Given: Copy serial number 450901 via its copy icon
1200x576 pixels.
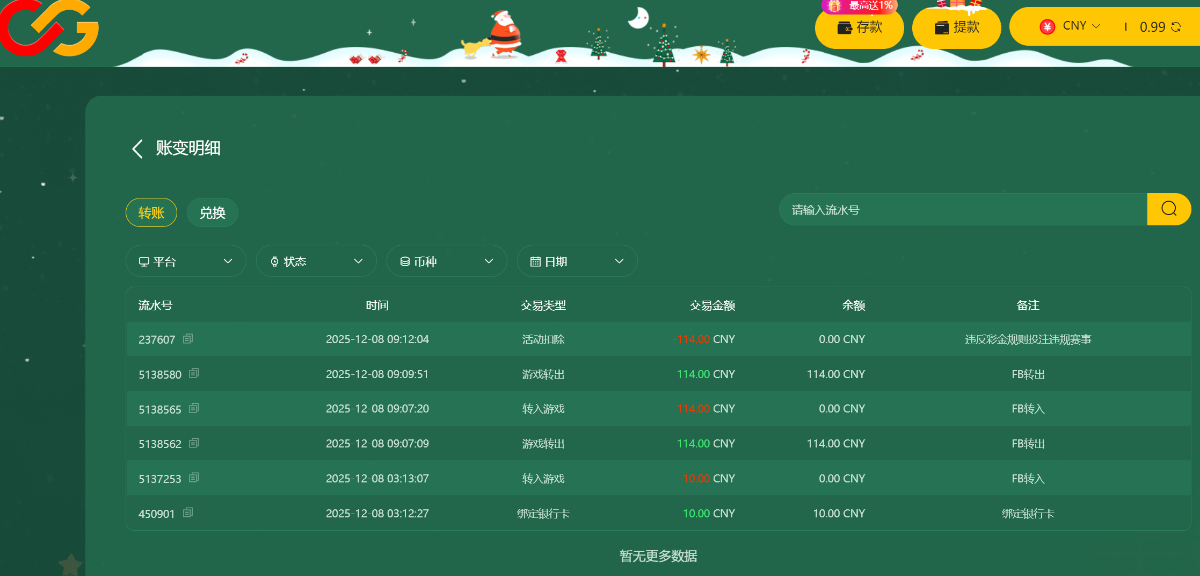Looking at the screenshot, I should pos(188,513).
